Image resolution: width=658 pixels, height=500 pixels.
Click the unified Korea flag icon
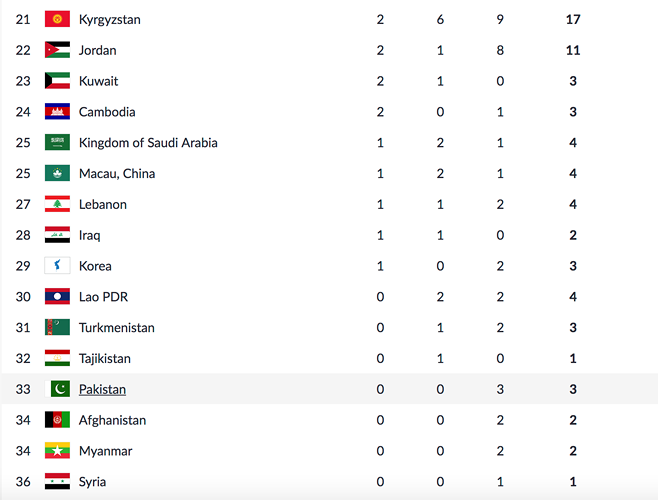(x=57, y=266)
